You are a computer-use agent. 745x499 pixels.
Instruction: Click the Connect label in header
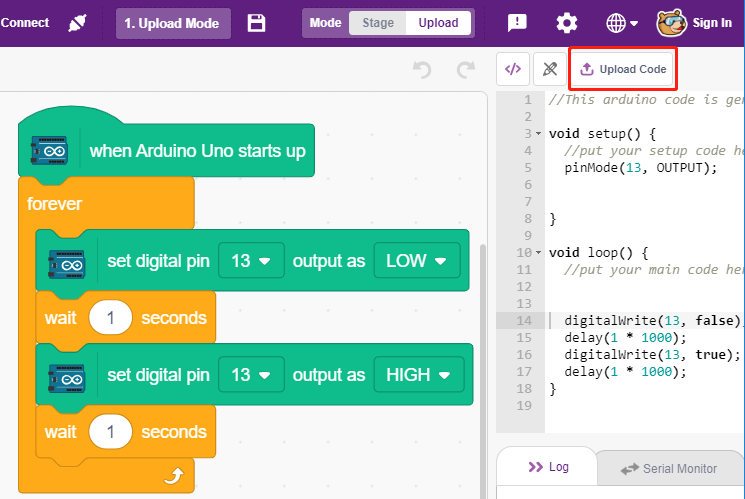pyautogui.click(x=25, y=23)
